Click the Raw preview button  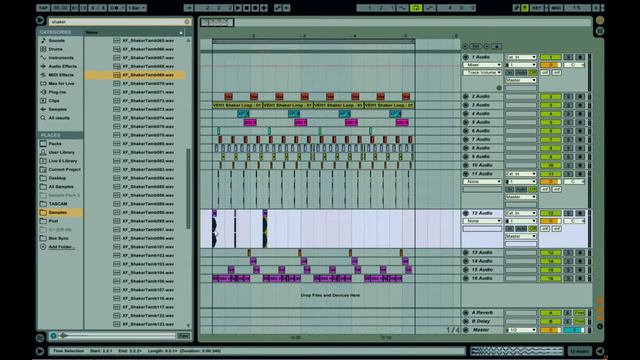pos(183,336)
